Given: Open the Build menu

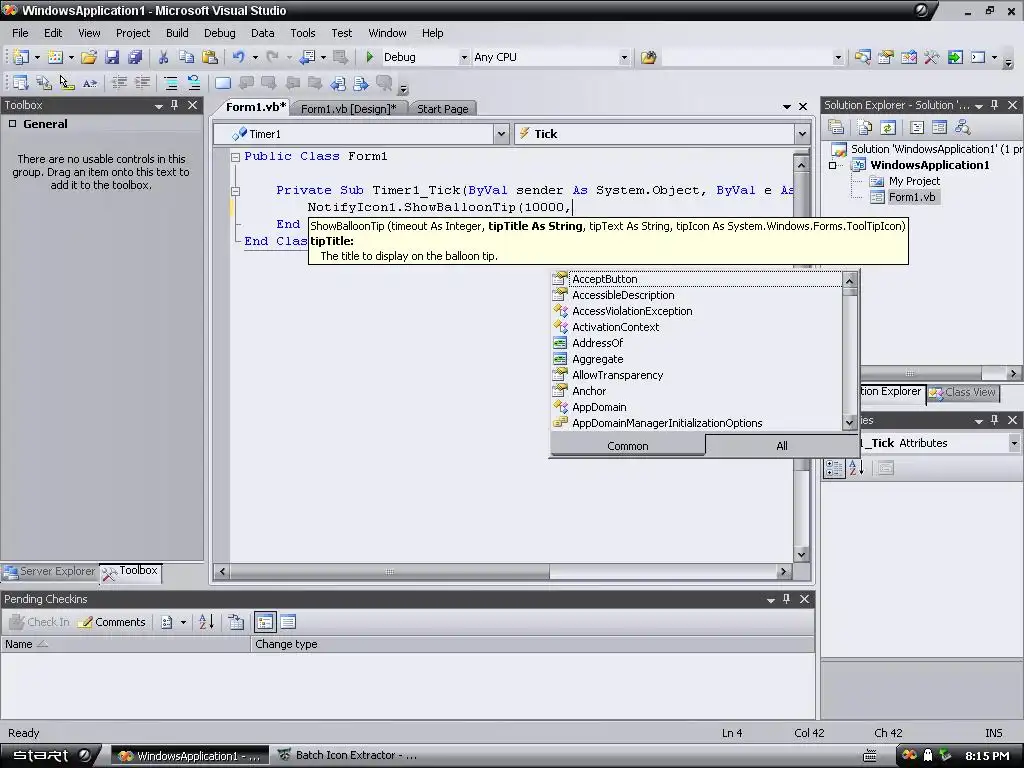Looking at the screenshot, I should coord(177,33).
